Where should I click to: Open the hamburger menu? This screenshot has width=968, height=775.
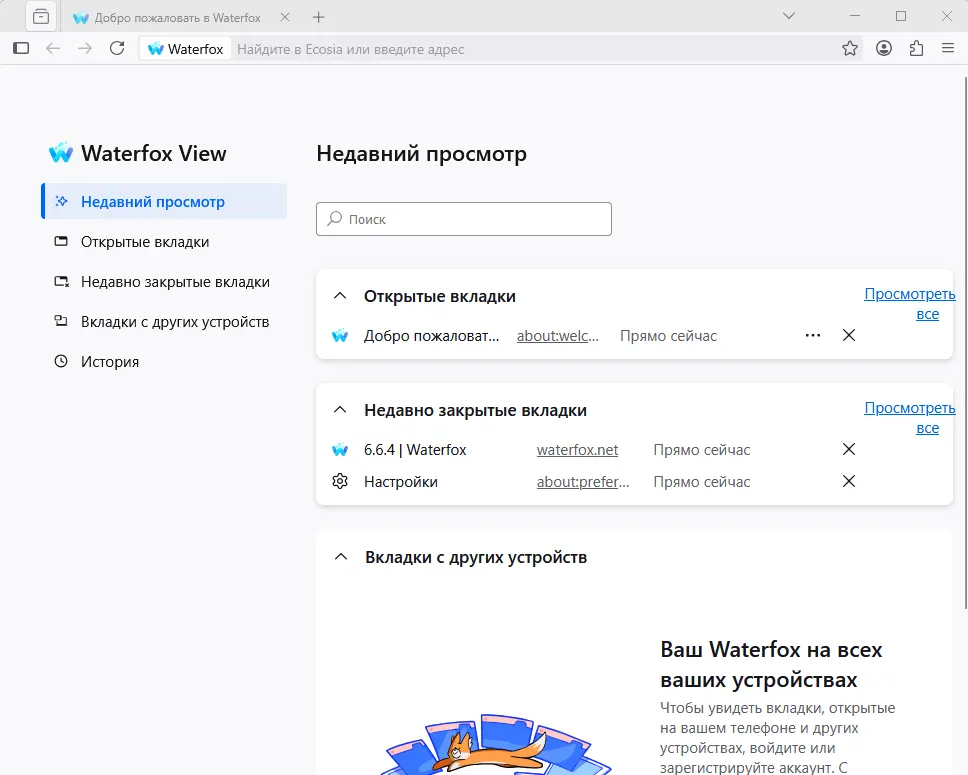click(x=947, y=47)
